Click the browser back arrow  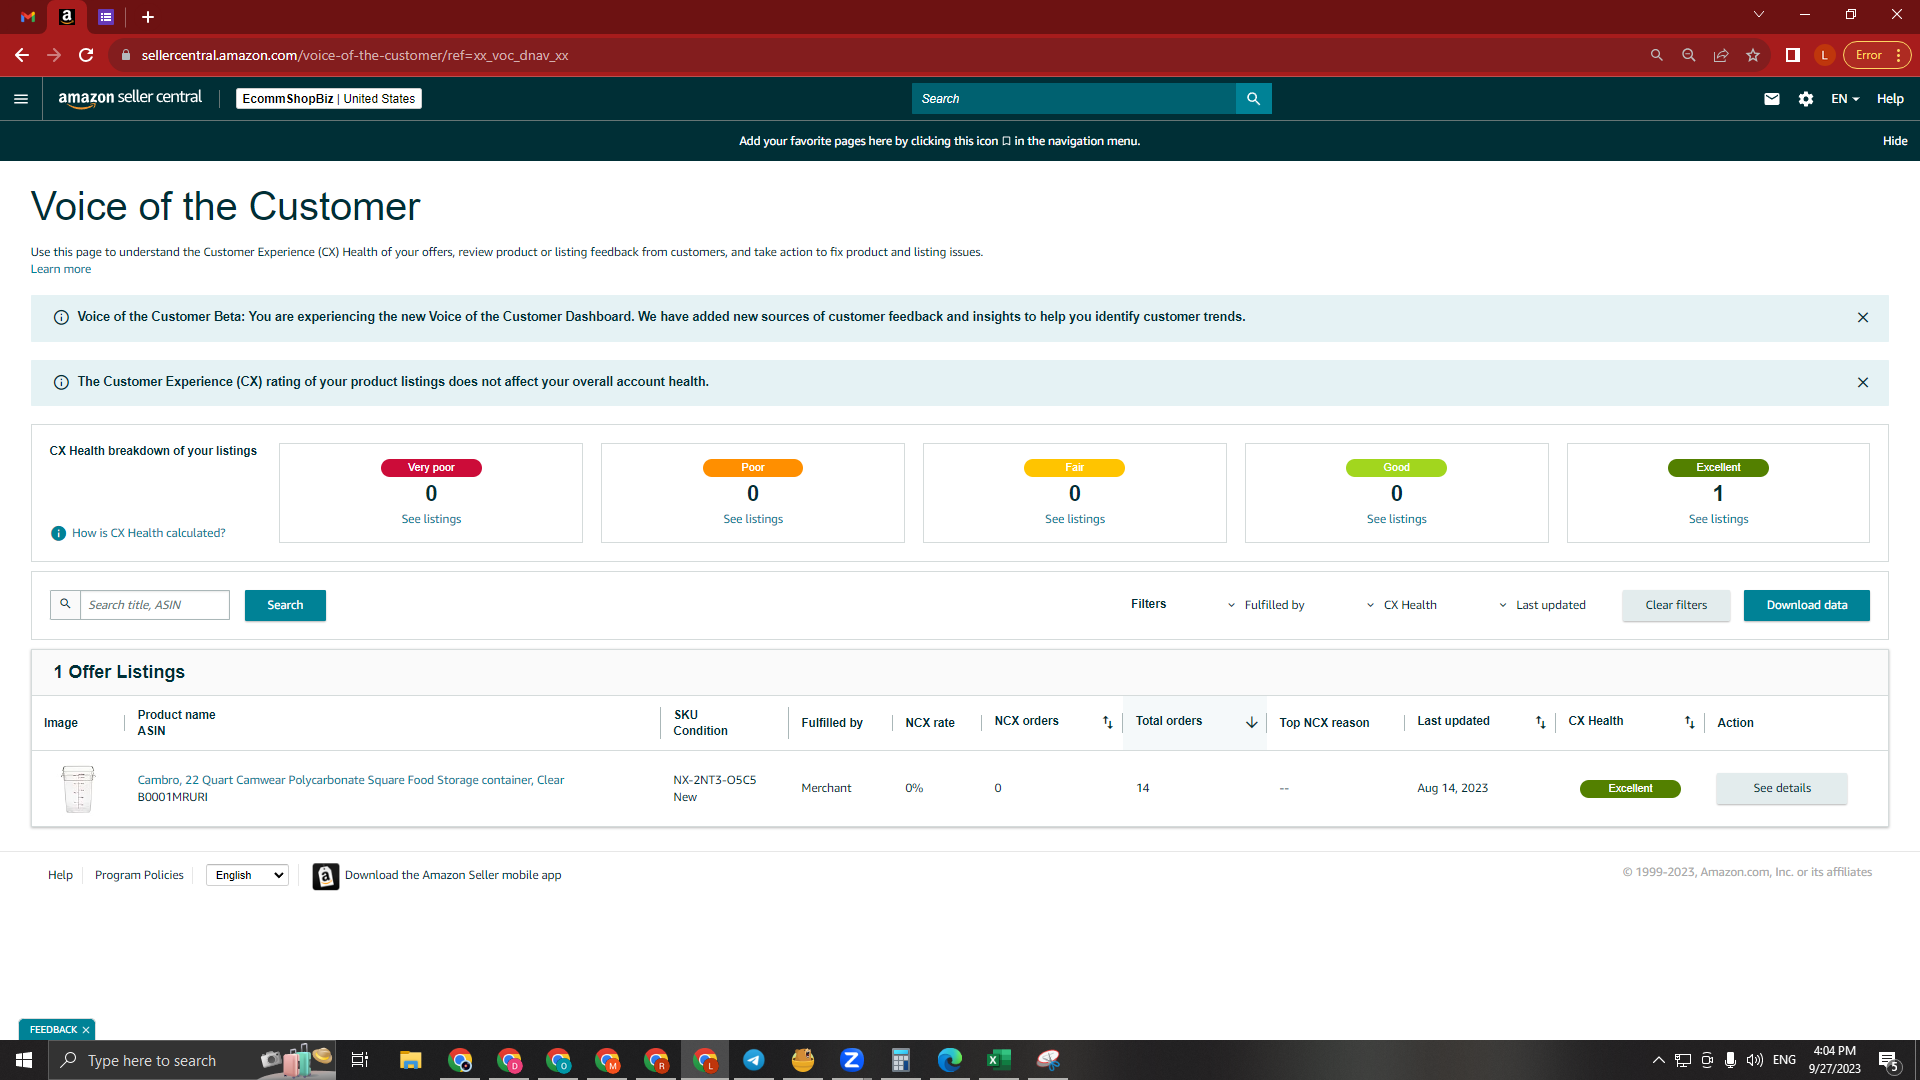(x=22, y=55)
